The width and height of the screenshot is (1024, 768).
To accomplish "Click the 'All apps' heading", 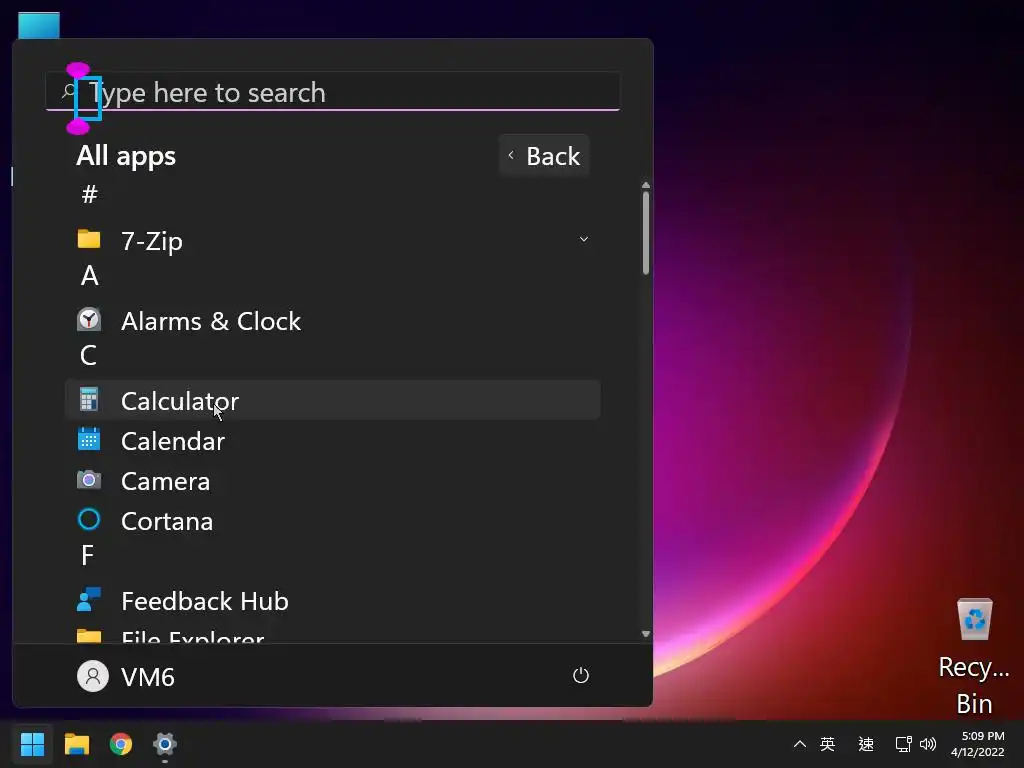I will click(x=126, y=156).
